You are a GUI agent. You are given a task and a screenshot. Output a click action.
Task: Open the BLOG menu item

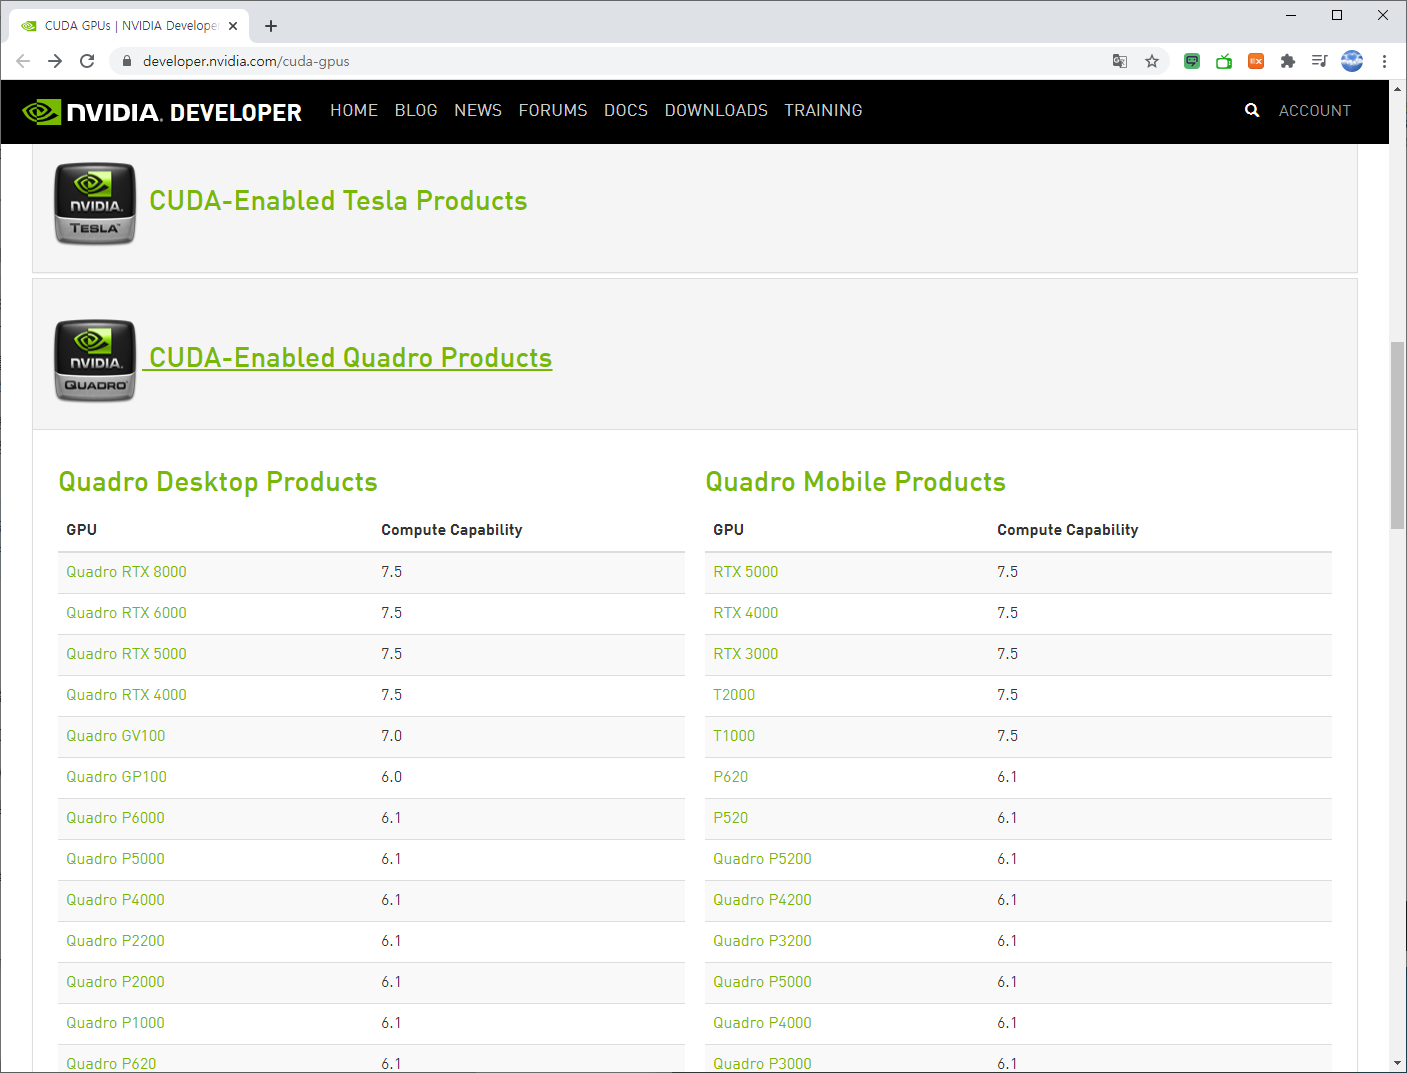[416, 110]
